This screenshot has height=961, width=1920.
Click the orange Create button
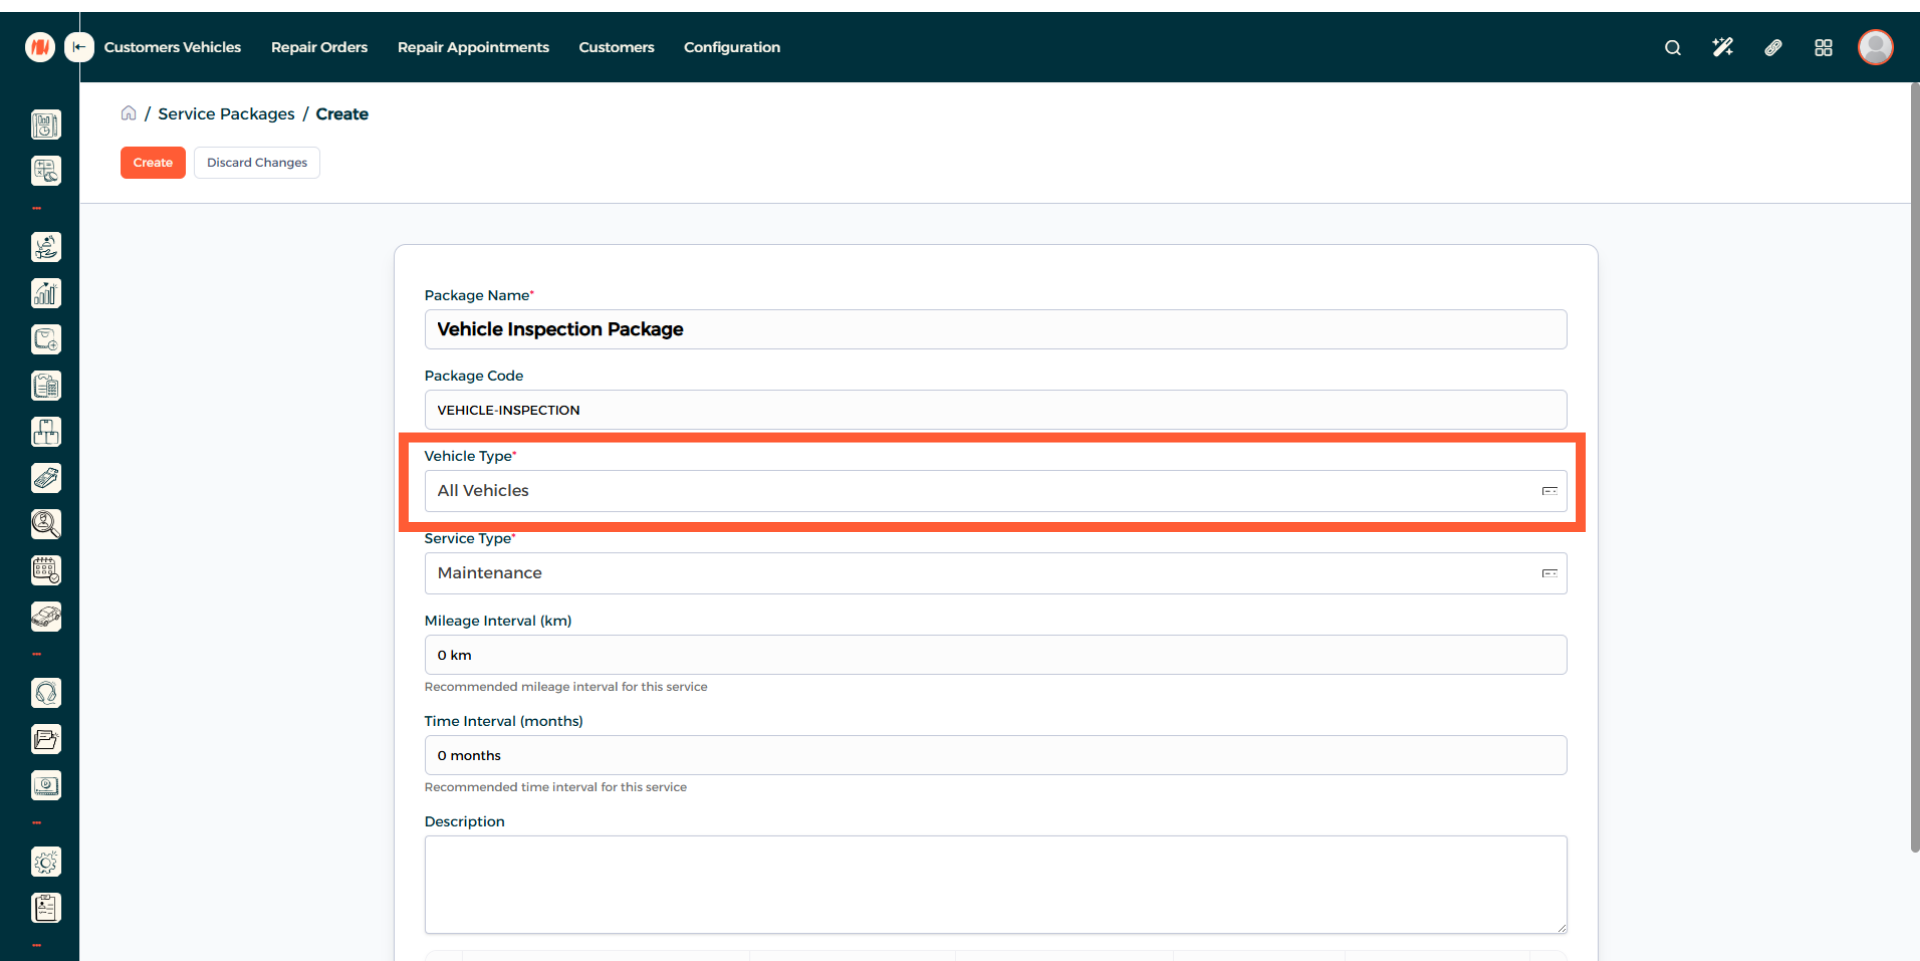tap(153, 162)
